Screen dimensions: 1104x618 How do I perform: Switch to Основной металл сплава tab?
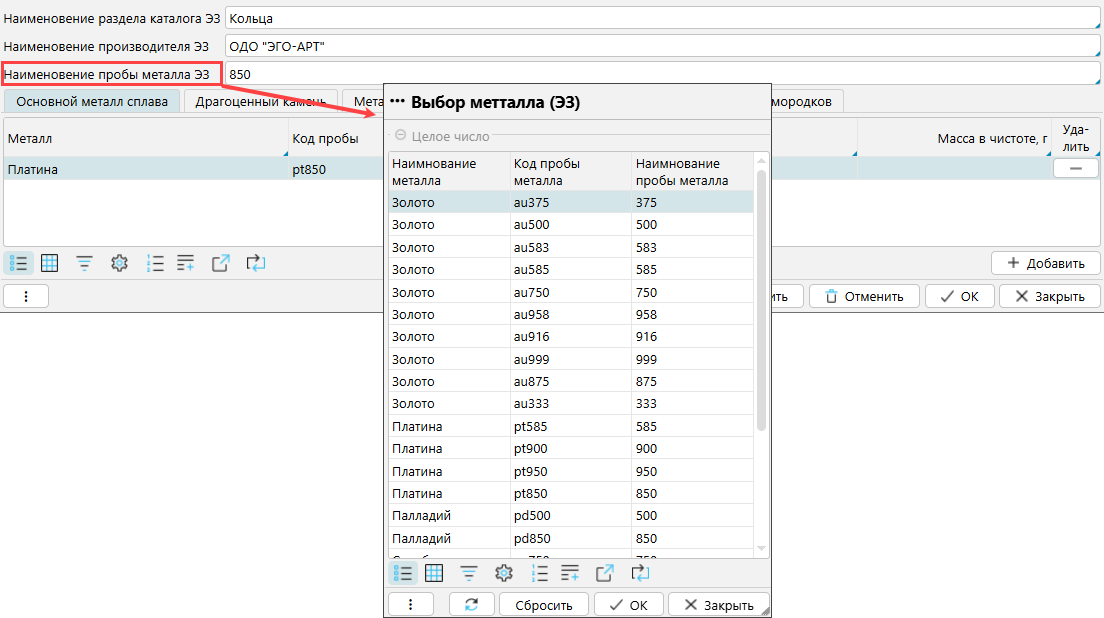pos(92,101)
